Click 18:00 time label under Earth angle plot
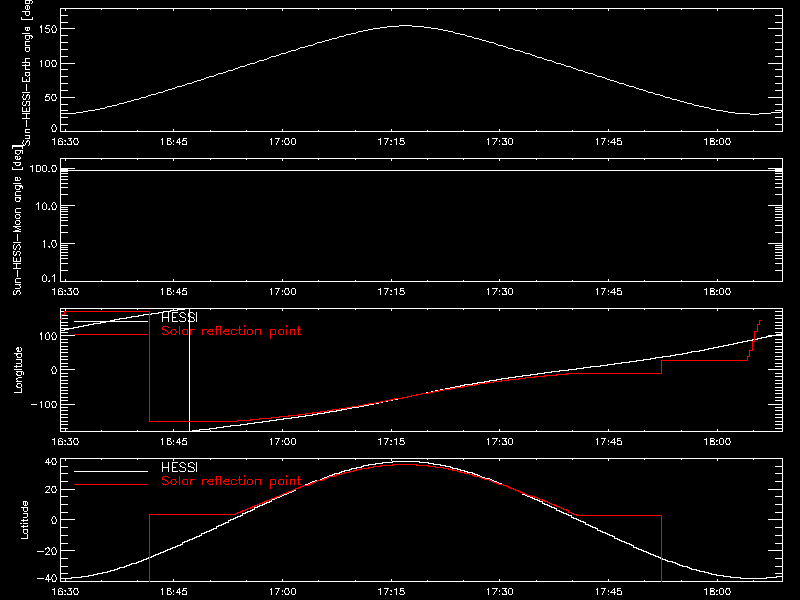The height and width of the screenshot is (600, 800). [x=717, y=142]
